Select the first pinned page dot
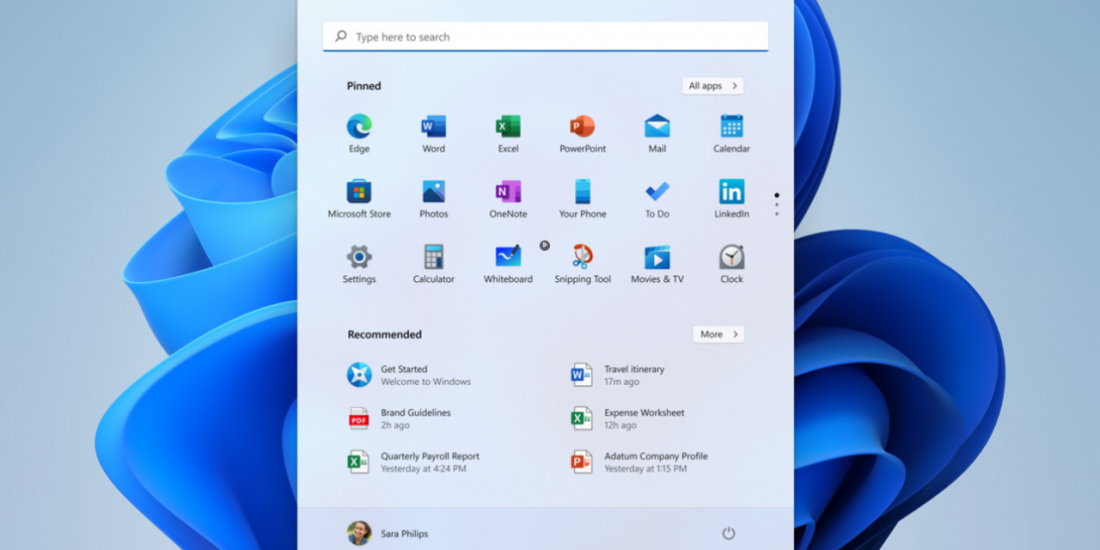This screenshot has width=1100, height=550. pos(777,195)
